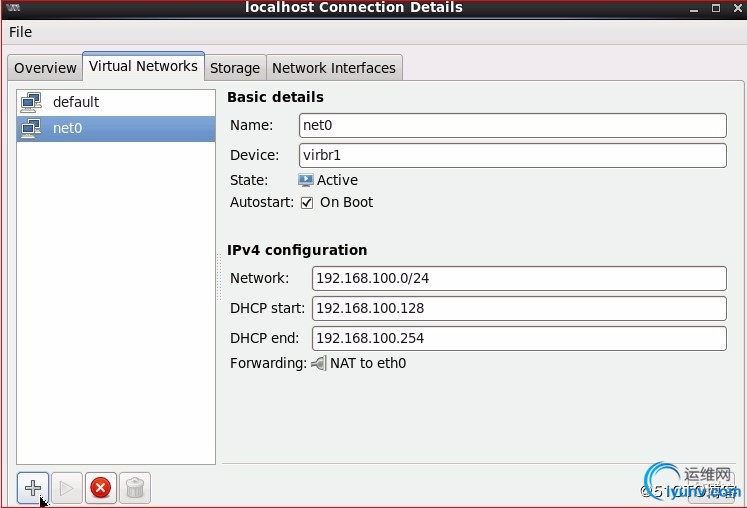Toggle the Autostart On Boot checkbox

pos(307,202)
